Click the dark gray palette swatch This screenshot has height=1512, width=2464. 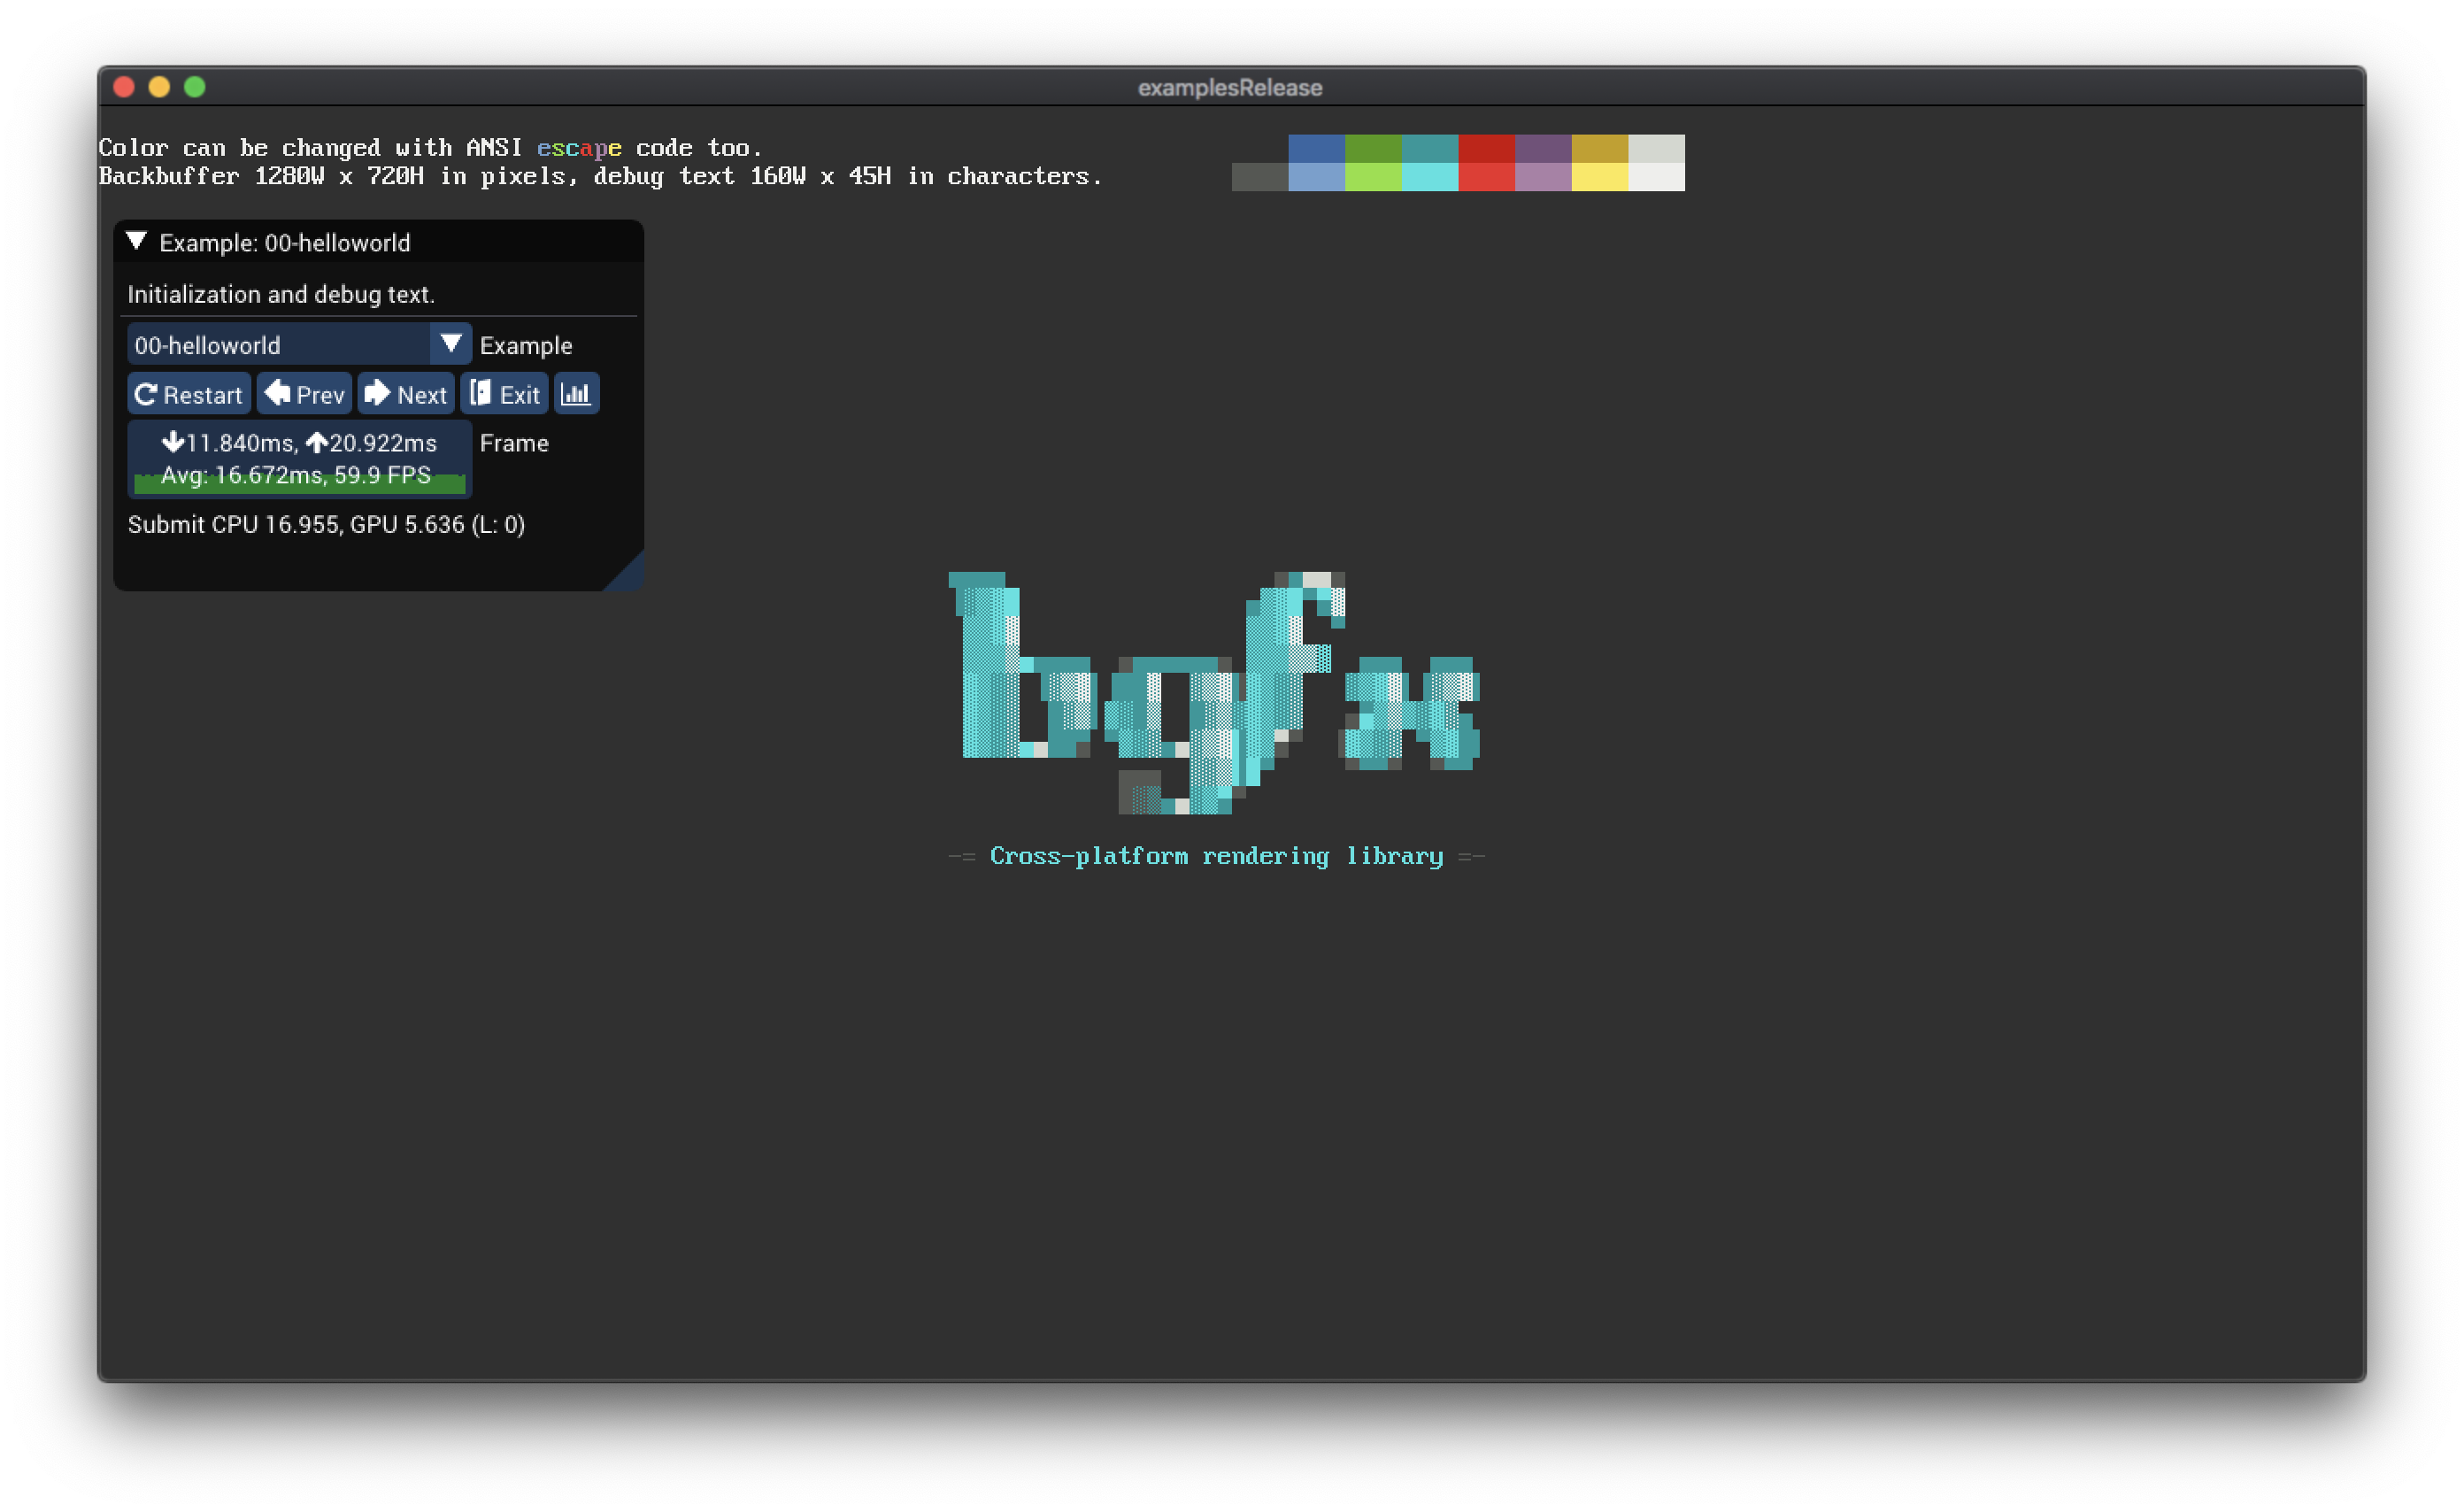1260,176
